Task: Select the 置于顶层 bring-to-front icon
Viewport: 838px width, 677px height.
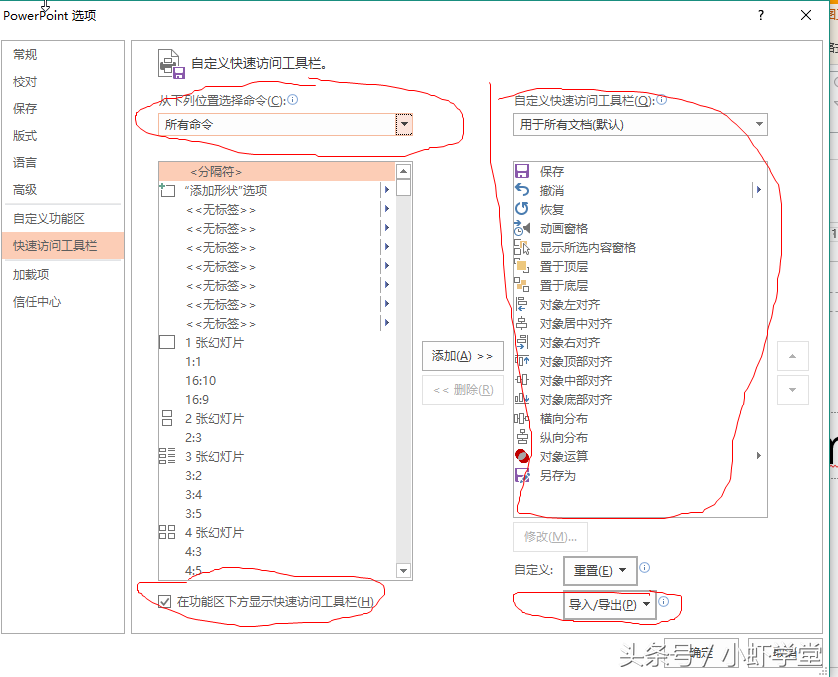Action: (x=522, y=266)
